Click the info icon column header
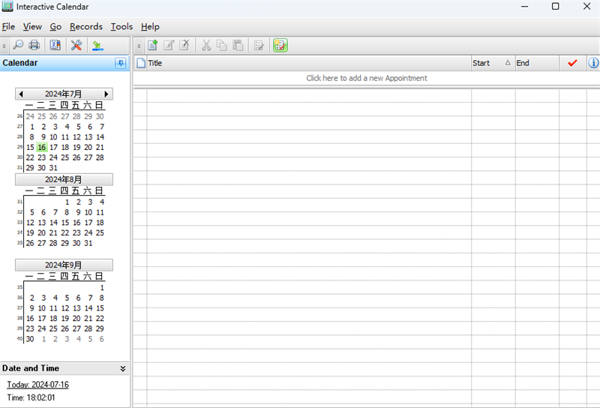 [x=594, y=63]
